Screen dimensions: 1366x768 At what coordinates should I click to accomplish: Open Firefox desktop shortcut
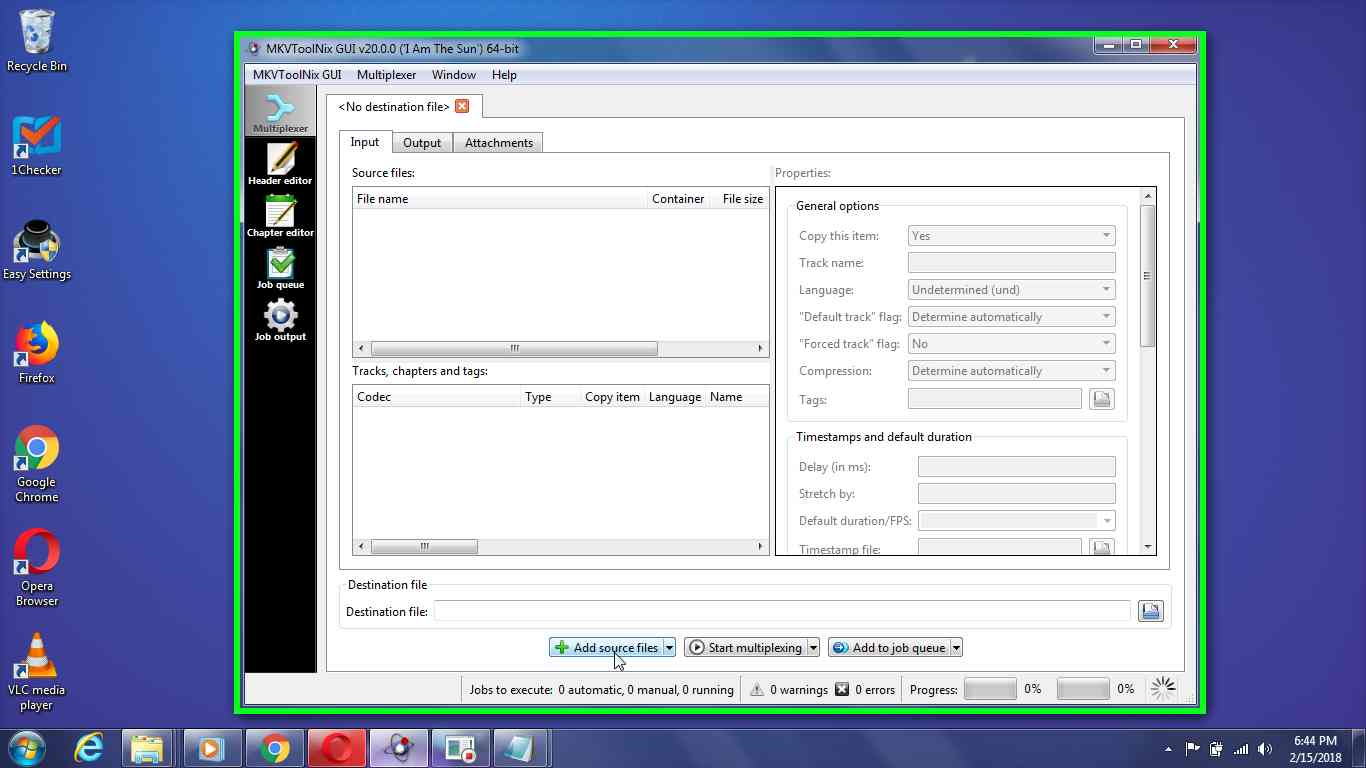coord(37,353)
